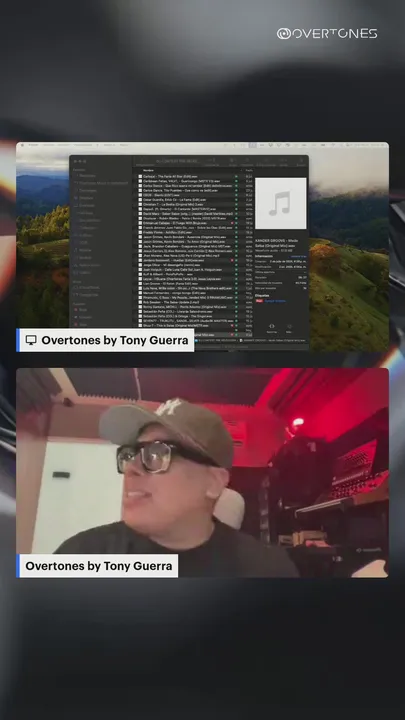The width and height of the screenshot is (405, 720).
Task: Click the music note preview thumbnail
Action: (281, 203)
